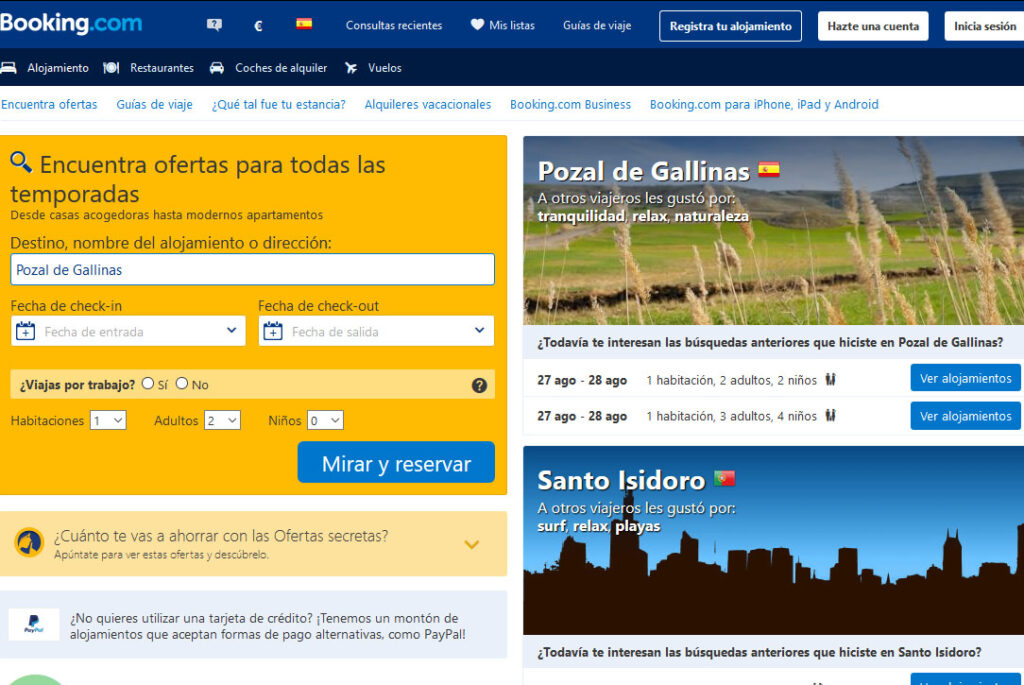The width and height of the screenshot is (1024, 685).
Task: Open the help chat bubble icon
Action: point(214,25)
